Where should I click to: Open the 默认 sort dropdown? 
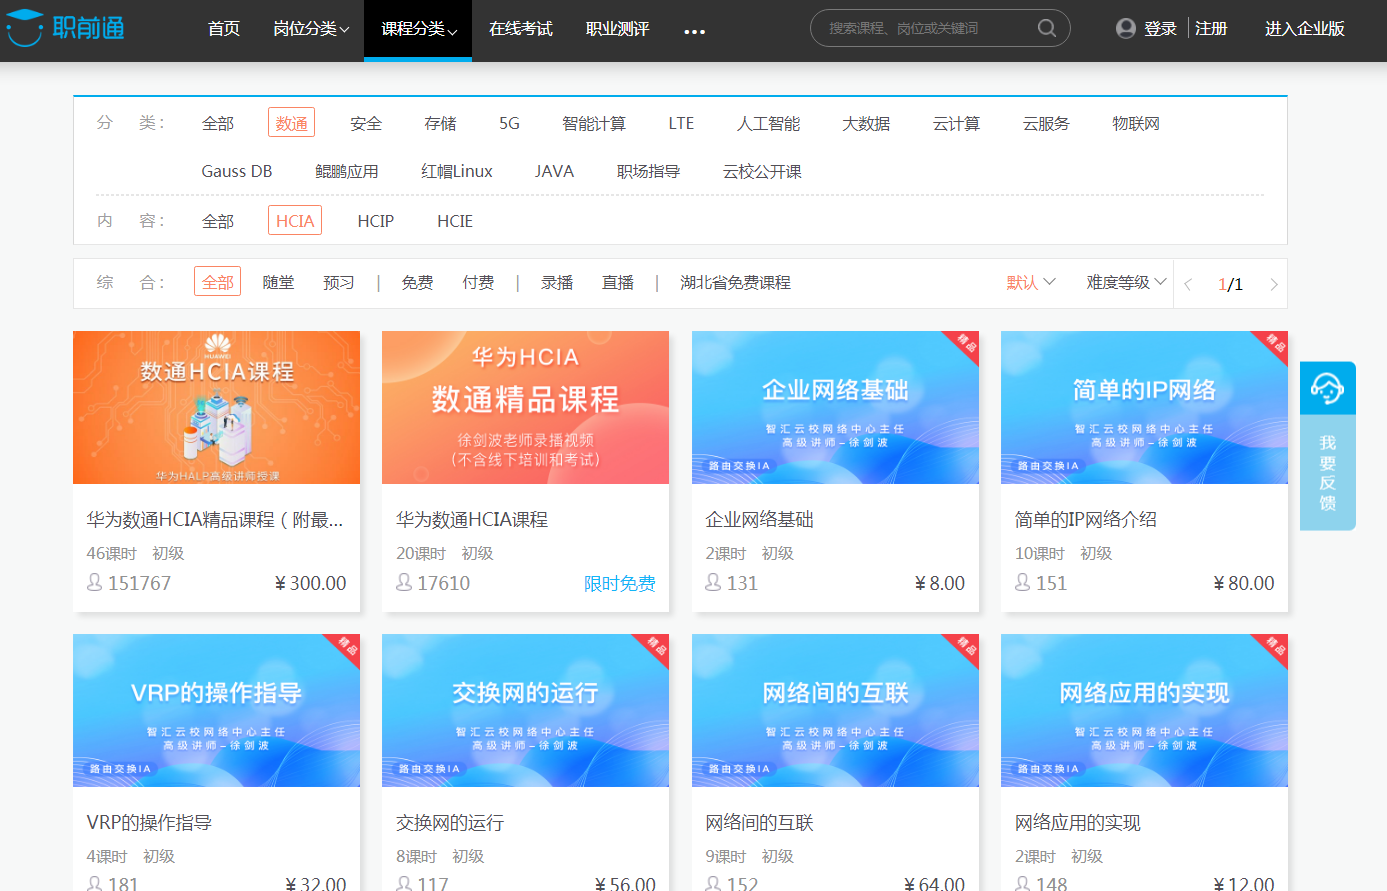point(1031,283)
